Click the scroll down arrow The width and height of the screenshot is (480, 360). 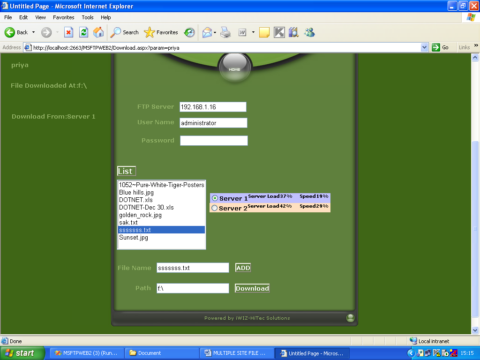point(475,330)
